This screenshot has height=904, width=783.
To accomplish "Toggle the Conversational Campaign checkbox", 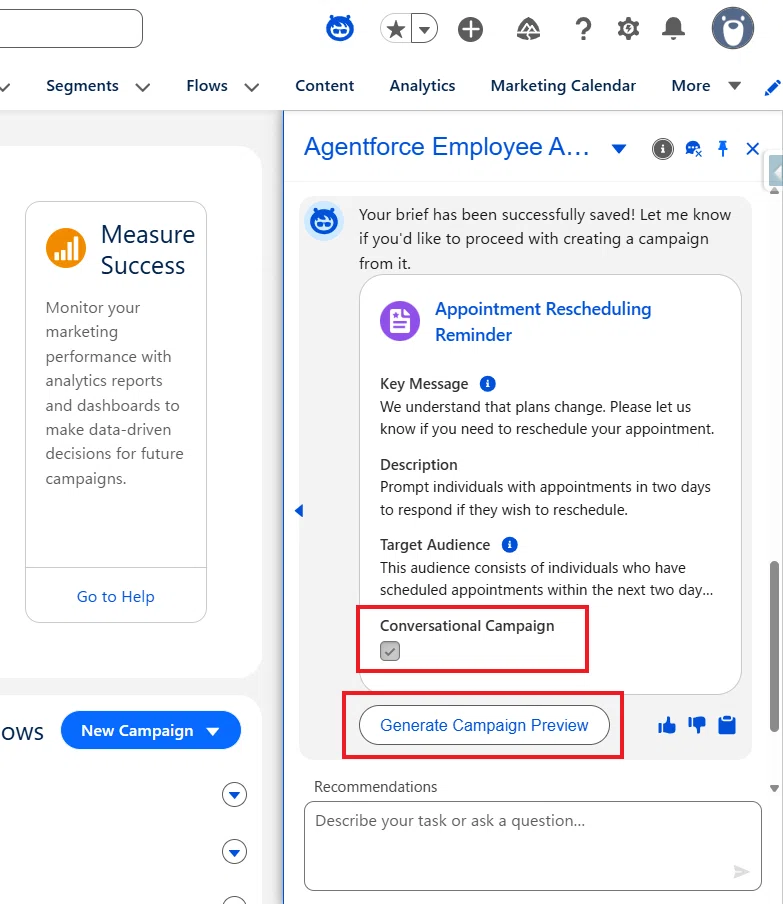I will tap(390, 651).
